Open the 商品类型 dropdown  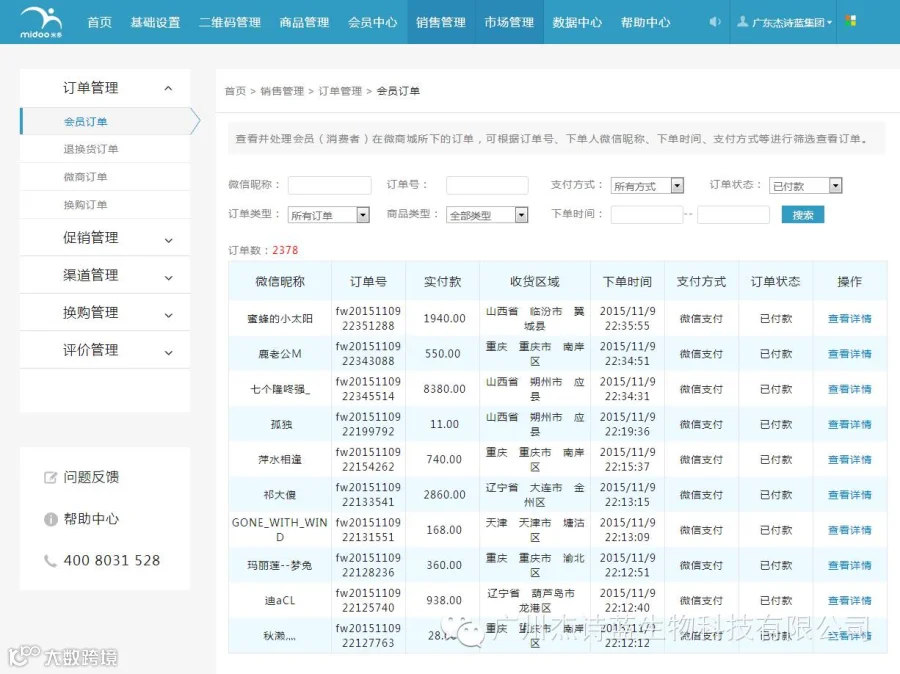[x=487, y=215]
